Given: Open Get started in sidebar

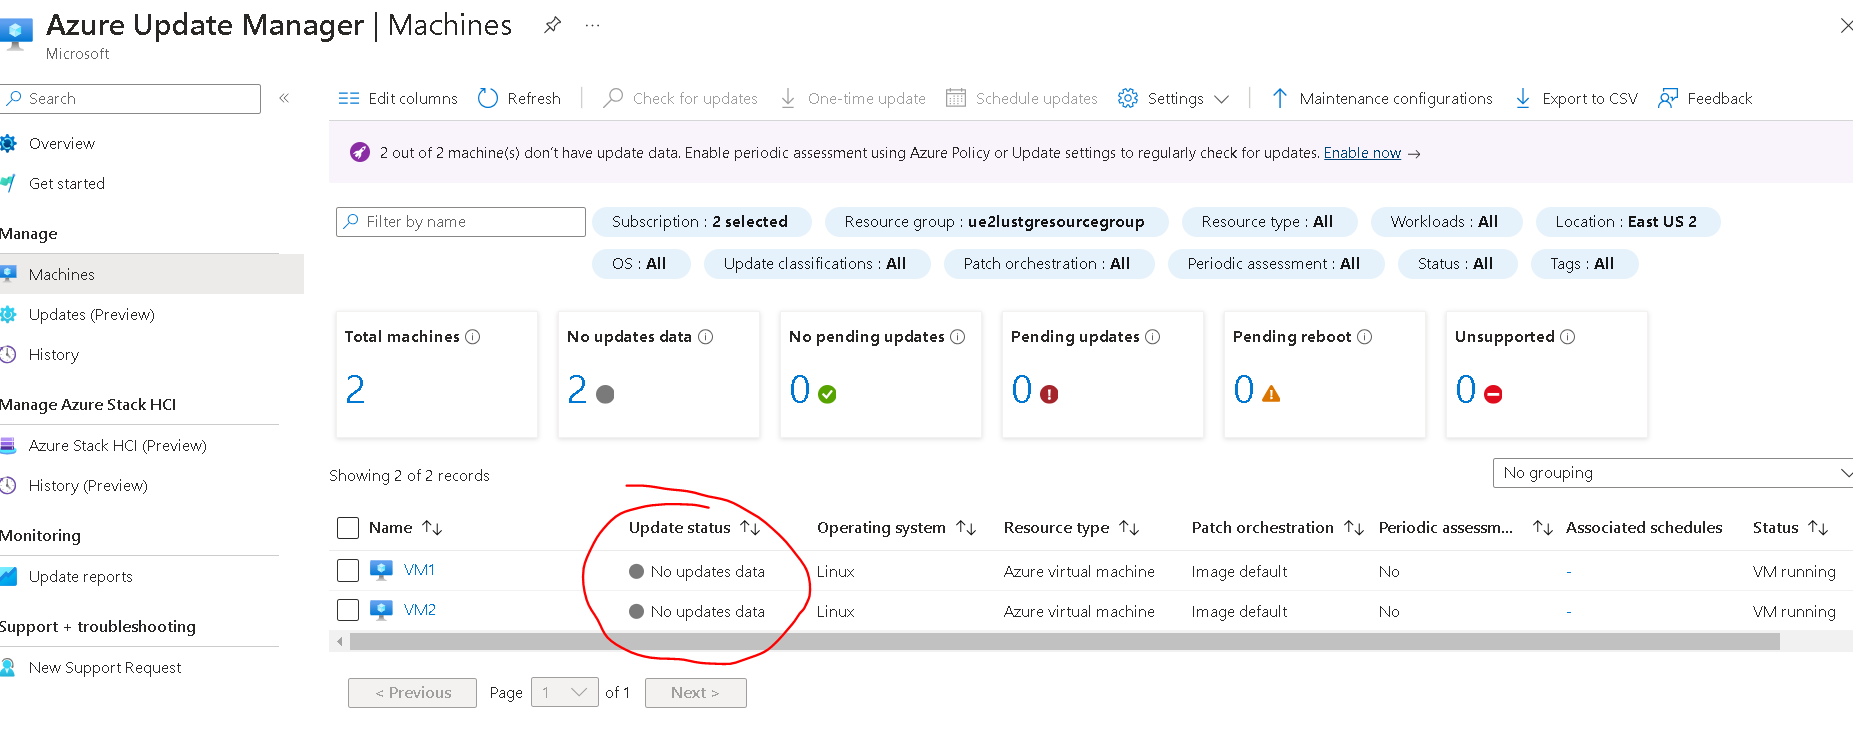Looking at the screenshot, I should point(67,184).
